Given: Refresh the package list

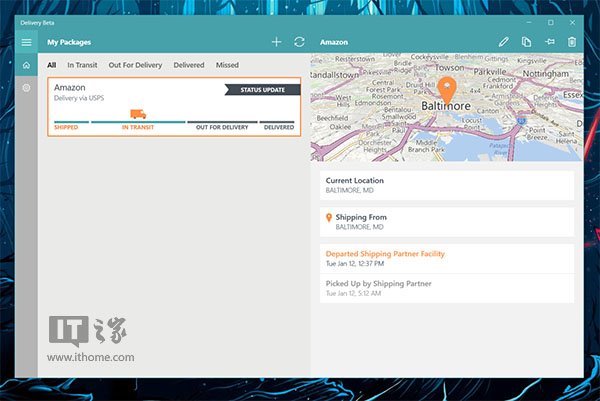Looking at the screenshot, I should tap(299, 42).
